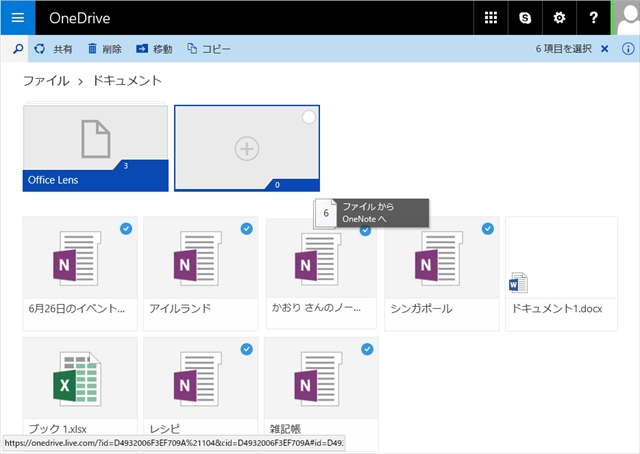The width and height of the screenshot is (640, 454).
Task: Click the アイルランド file name
Action: click(x=180, y=309)
